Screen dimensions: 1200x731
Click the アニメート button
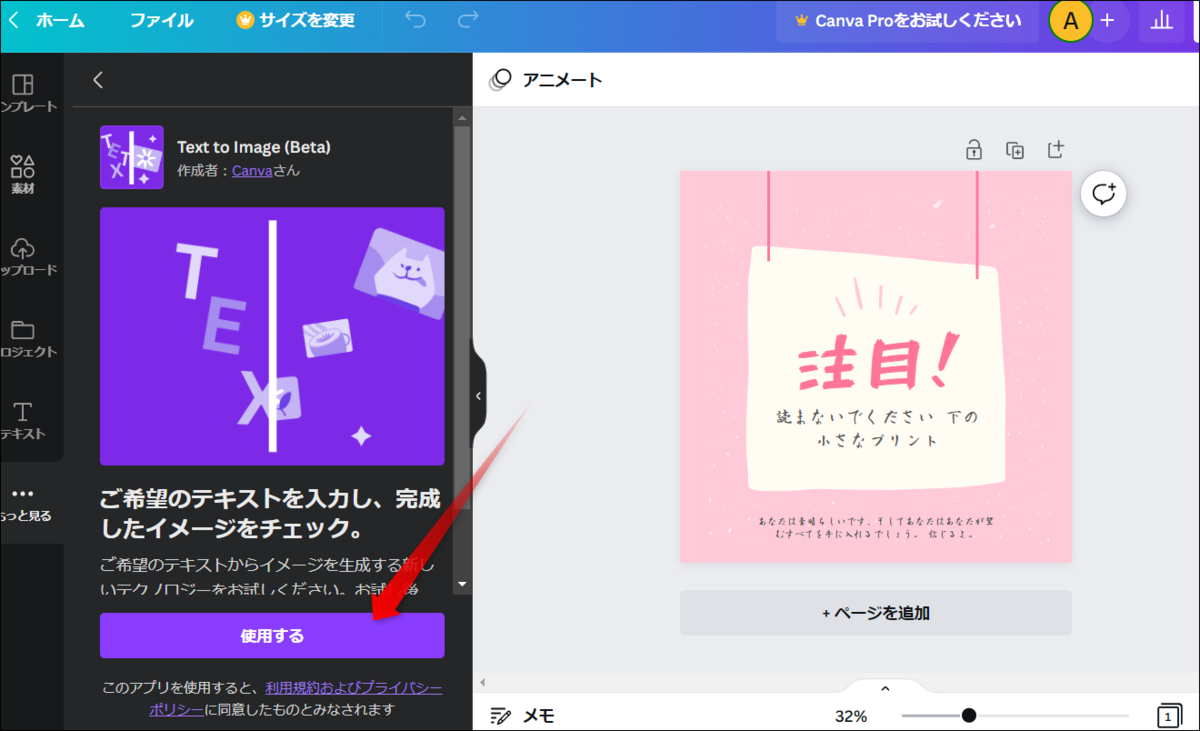[x=546, y=80]
